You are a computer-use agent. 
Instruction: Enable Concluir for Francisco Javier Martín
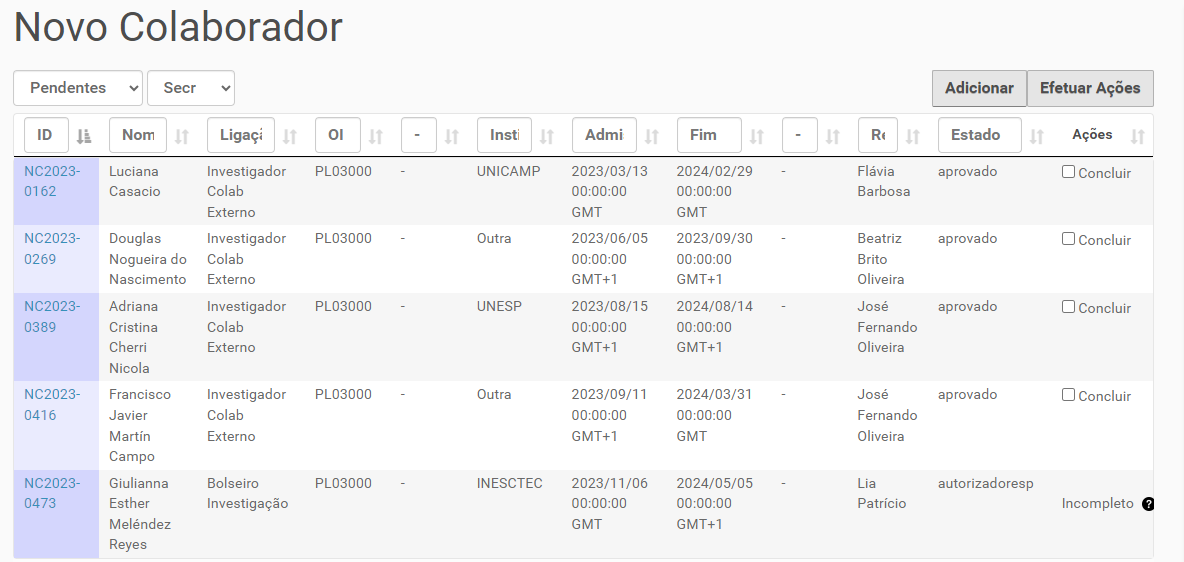tap(1068, 395)
